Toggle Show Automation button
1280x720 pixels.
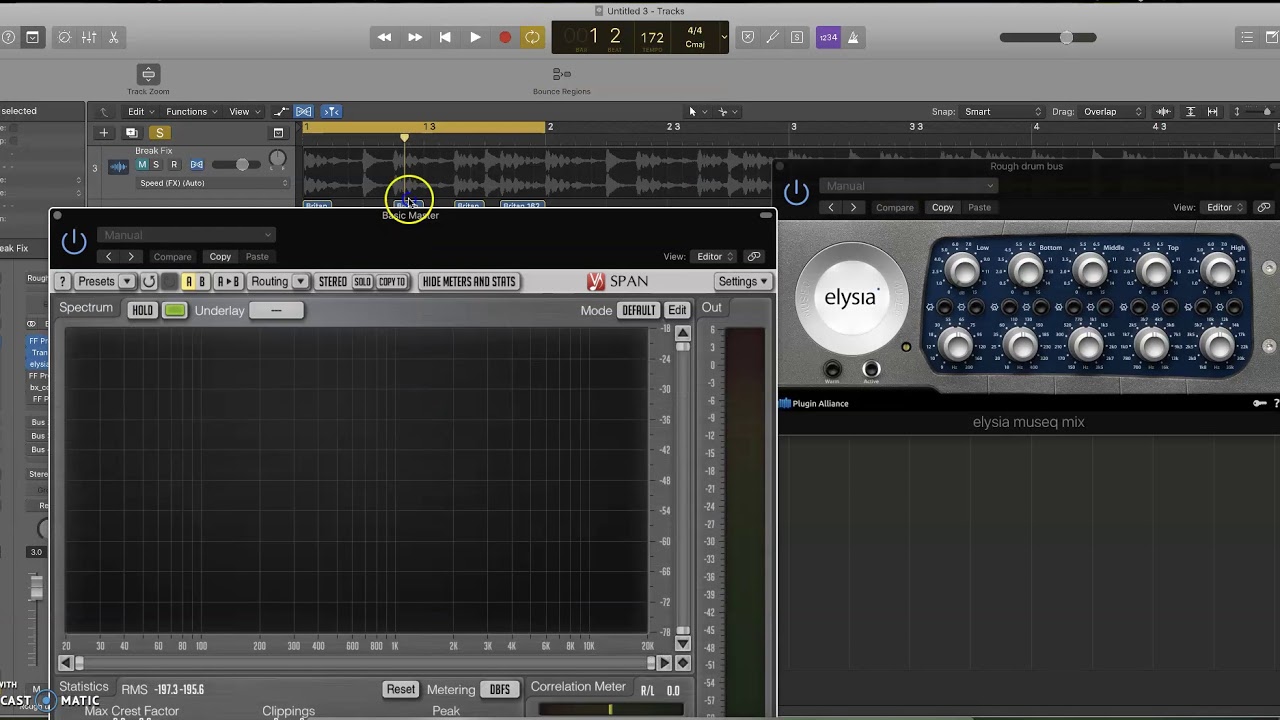pos(281,111)
